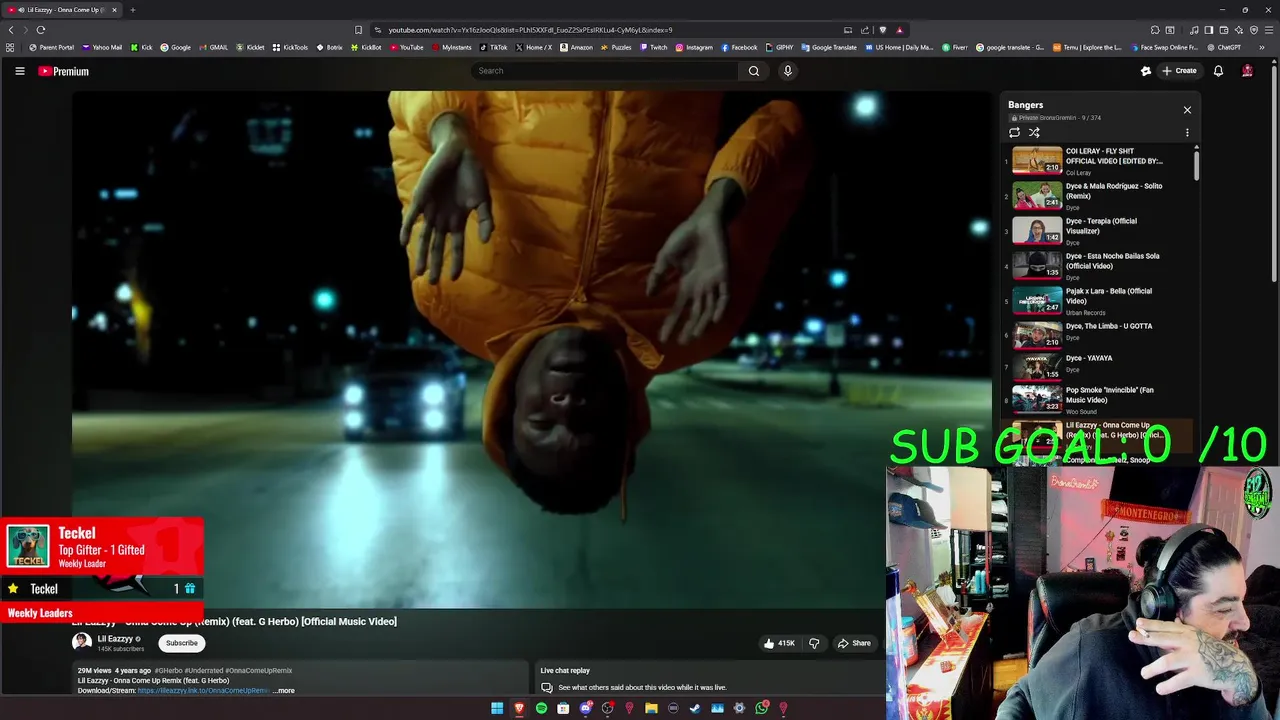1280x720 pixels.
Task: Share the Lil Eazzyy video
Action: coord(854,643)
